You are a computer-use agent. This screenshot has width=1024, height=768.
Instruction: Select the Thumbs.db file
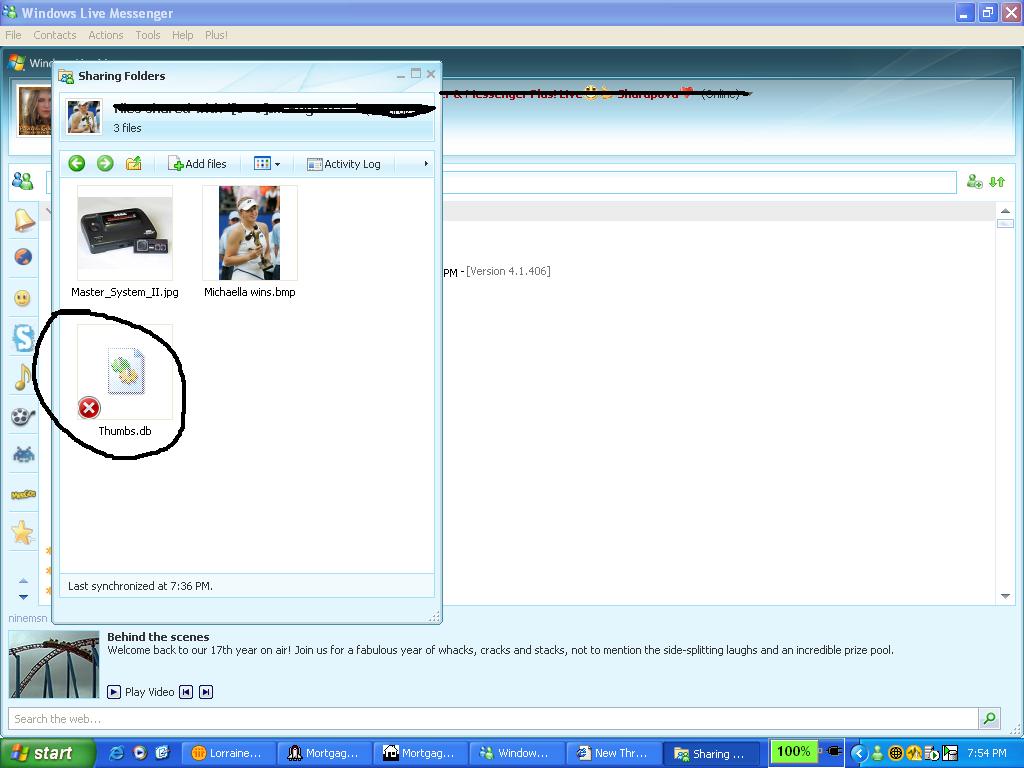[x=125, y=381]
